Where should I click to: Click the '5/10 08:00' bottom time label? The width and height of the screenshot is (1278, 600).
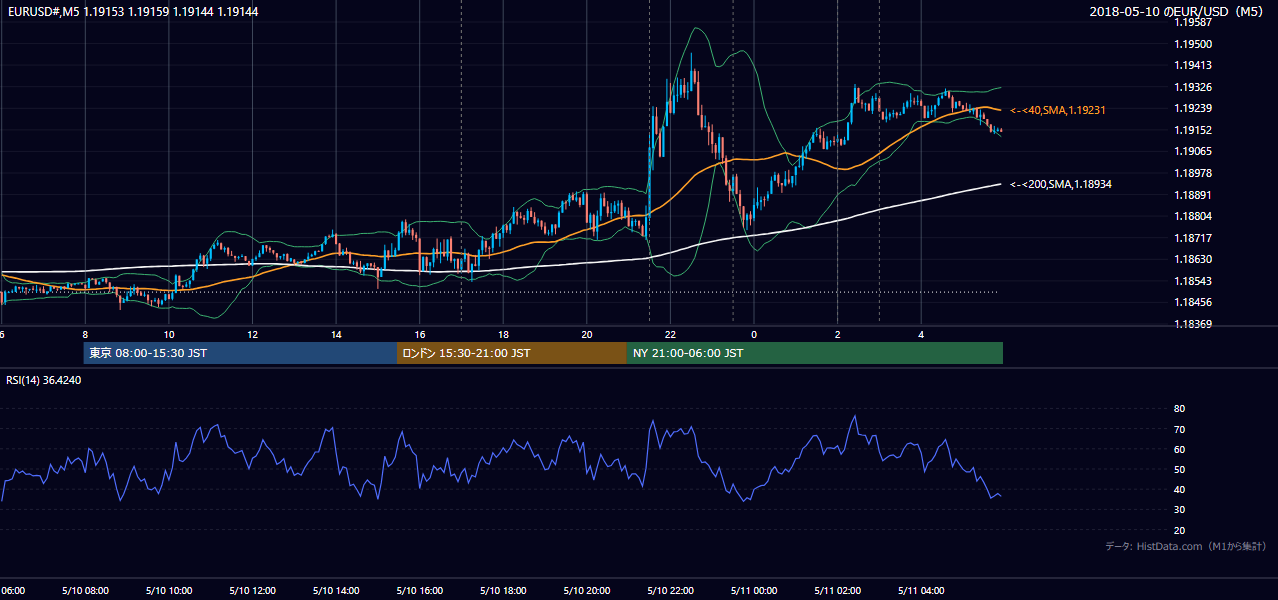pyautogui.click(x=85, y=591)
